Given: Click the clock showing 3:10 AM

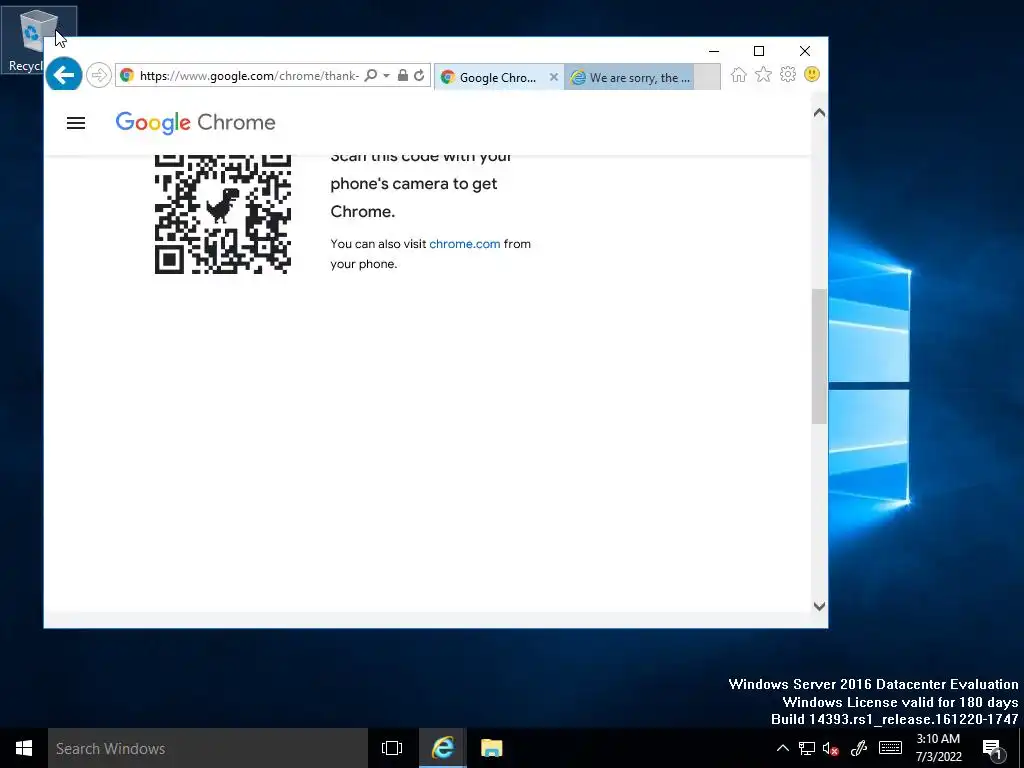Looking at the screenshot, I should point(938,748).
